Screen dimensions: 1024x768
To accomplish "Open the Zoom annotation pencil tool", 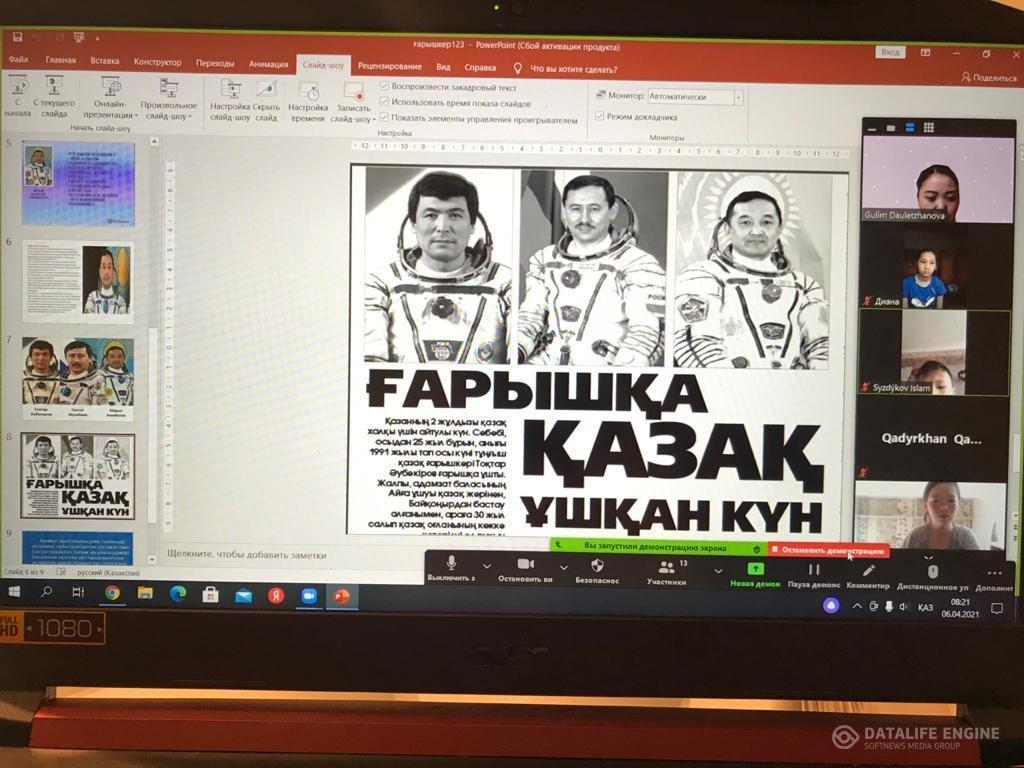I will (868, 570).
